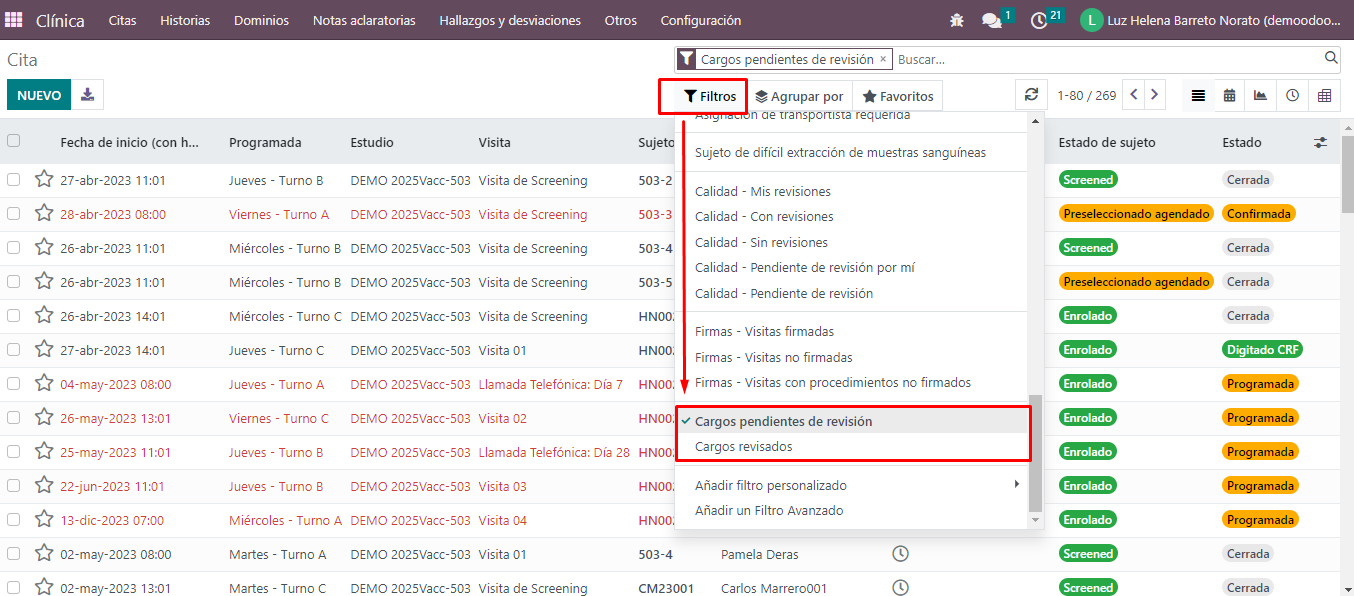The height and width of the screenshot is (596, 1354).
Task: Open the apps grid menu icon
Action: 14,20
